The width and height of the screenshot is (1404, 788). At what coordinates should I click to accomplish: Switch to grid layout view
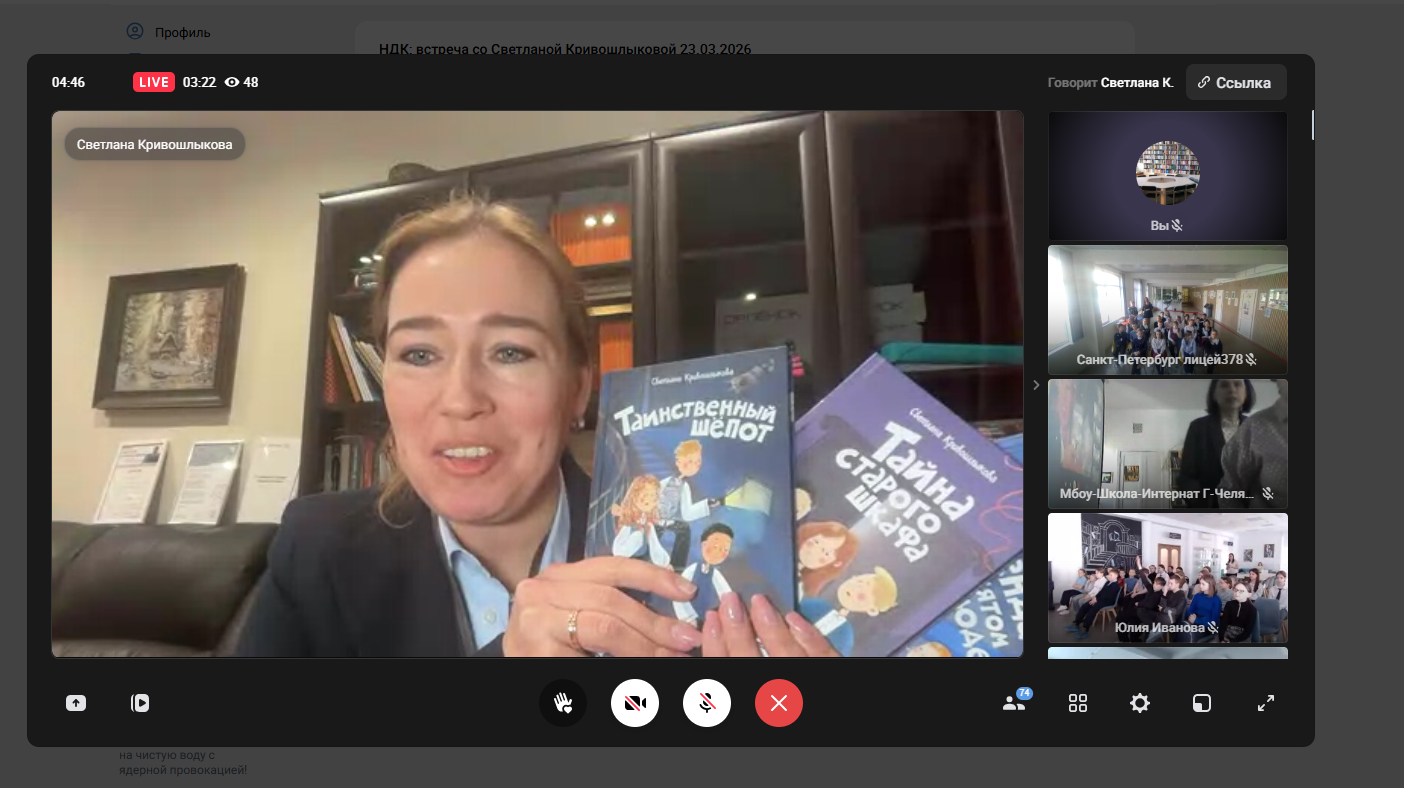(1078, 703)
